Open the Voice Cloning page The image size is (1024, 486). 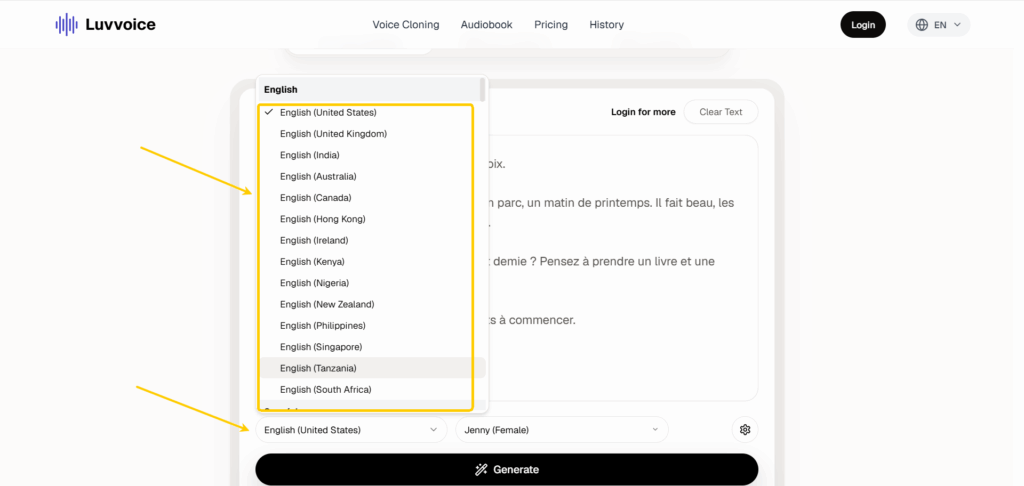[x=406, y=25]
